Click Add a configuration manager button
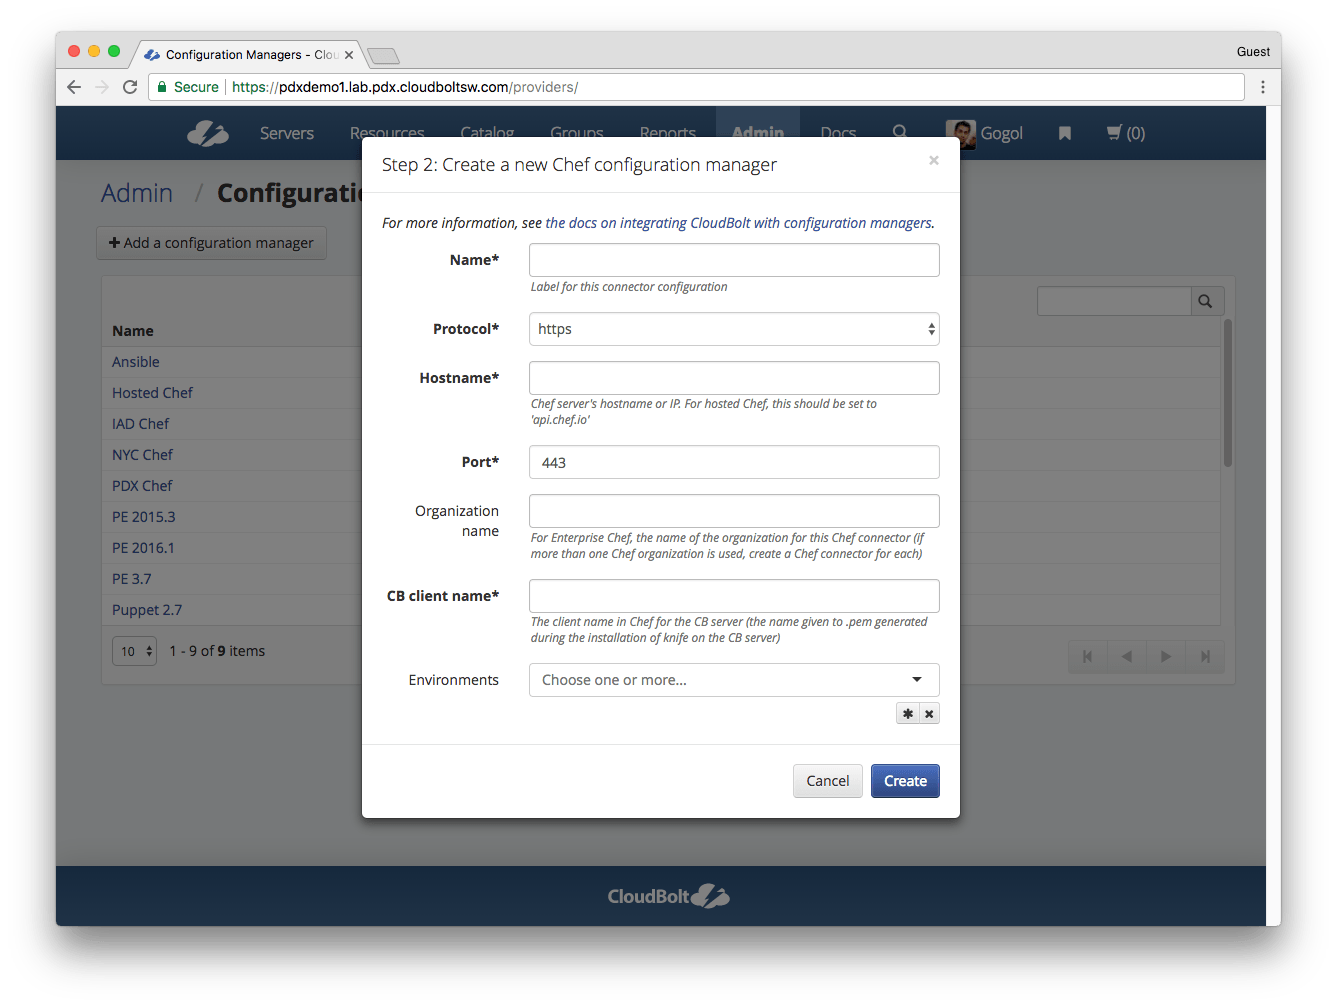The width and height of the screenshot is (1337, 1006). (x=211, y=243)
